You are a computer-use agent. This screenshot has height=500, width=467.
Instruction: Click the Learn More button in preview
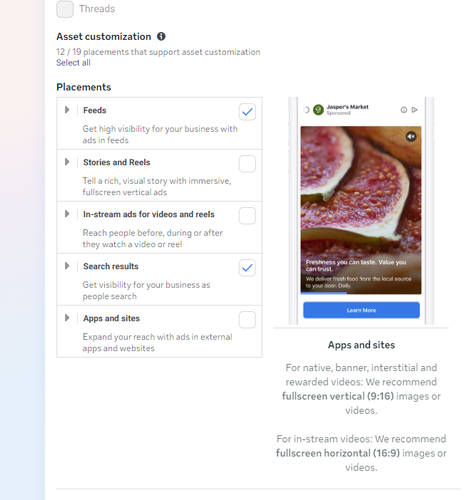(x=361, y=310)
